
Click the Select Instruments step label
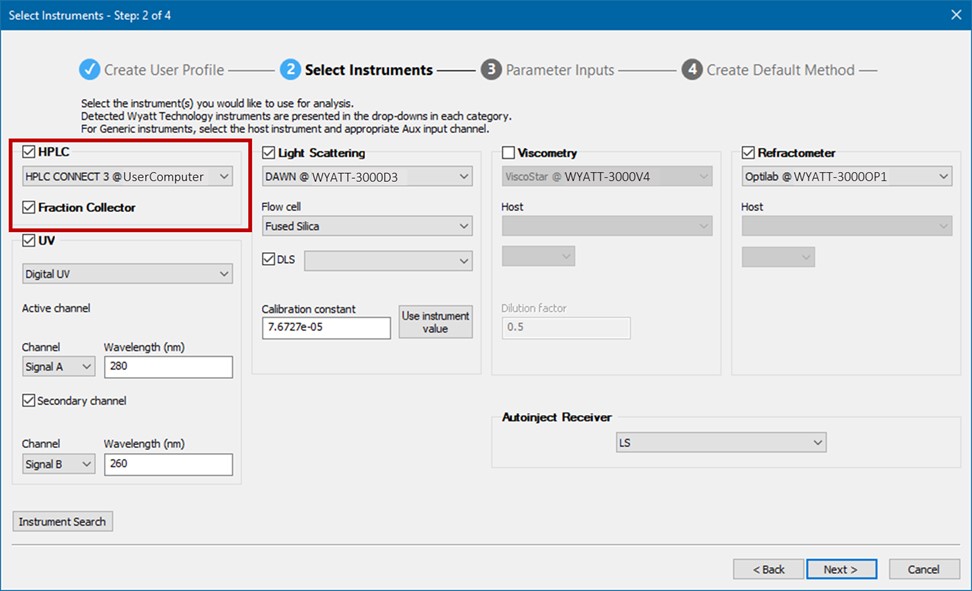coord(369,70)
